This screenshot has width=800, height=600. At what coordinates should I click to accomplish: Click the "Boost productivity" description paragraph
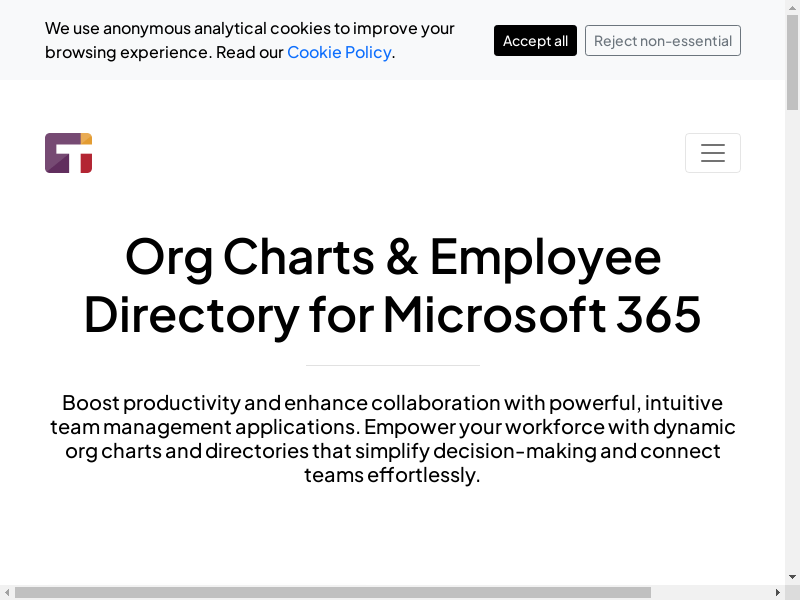392,439
